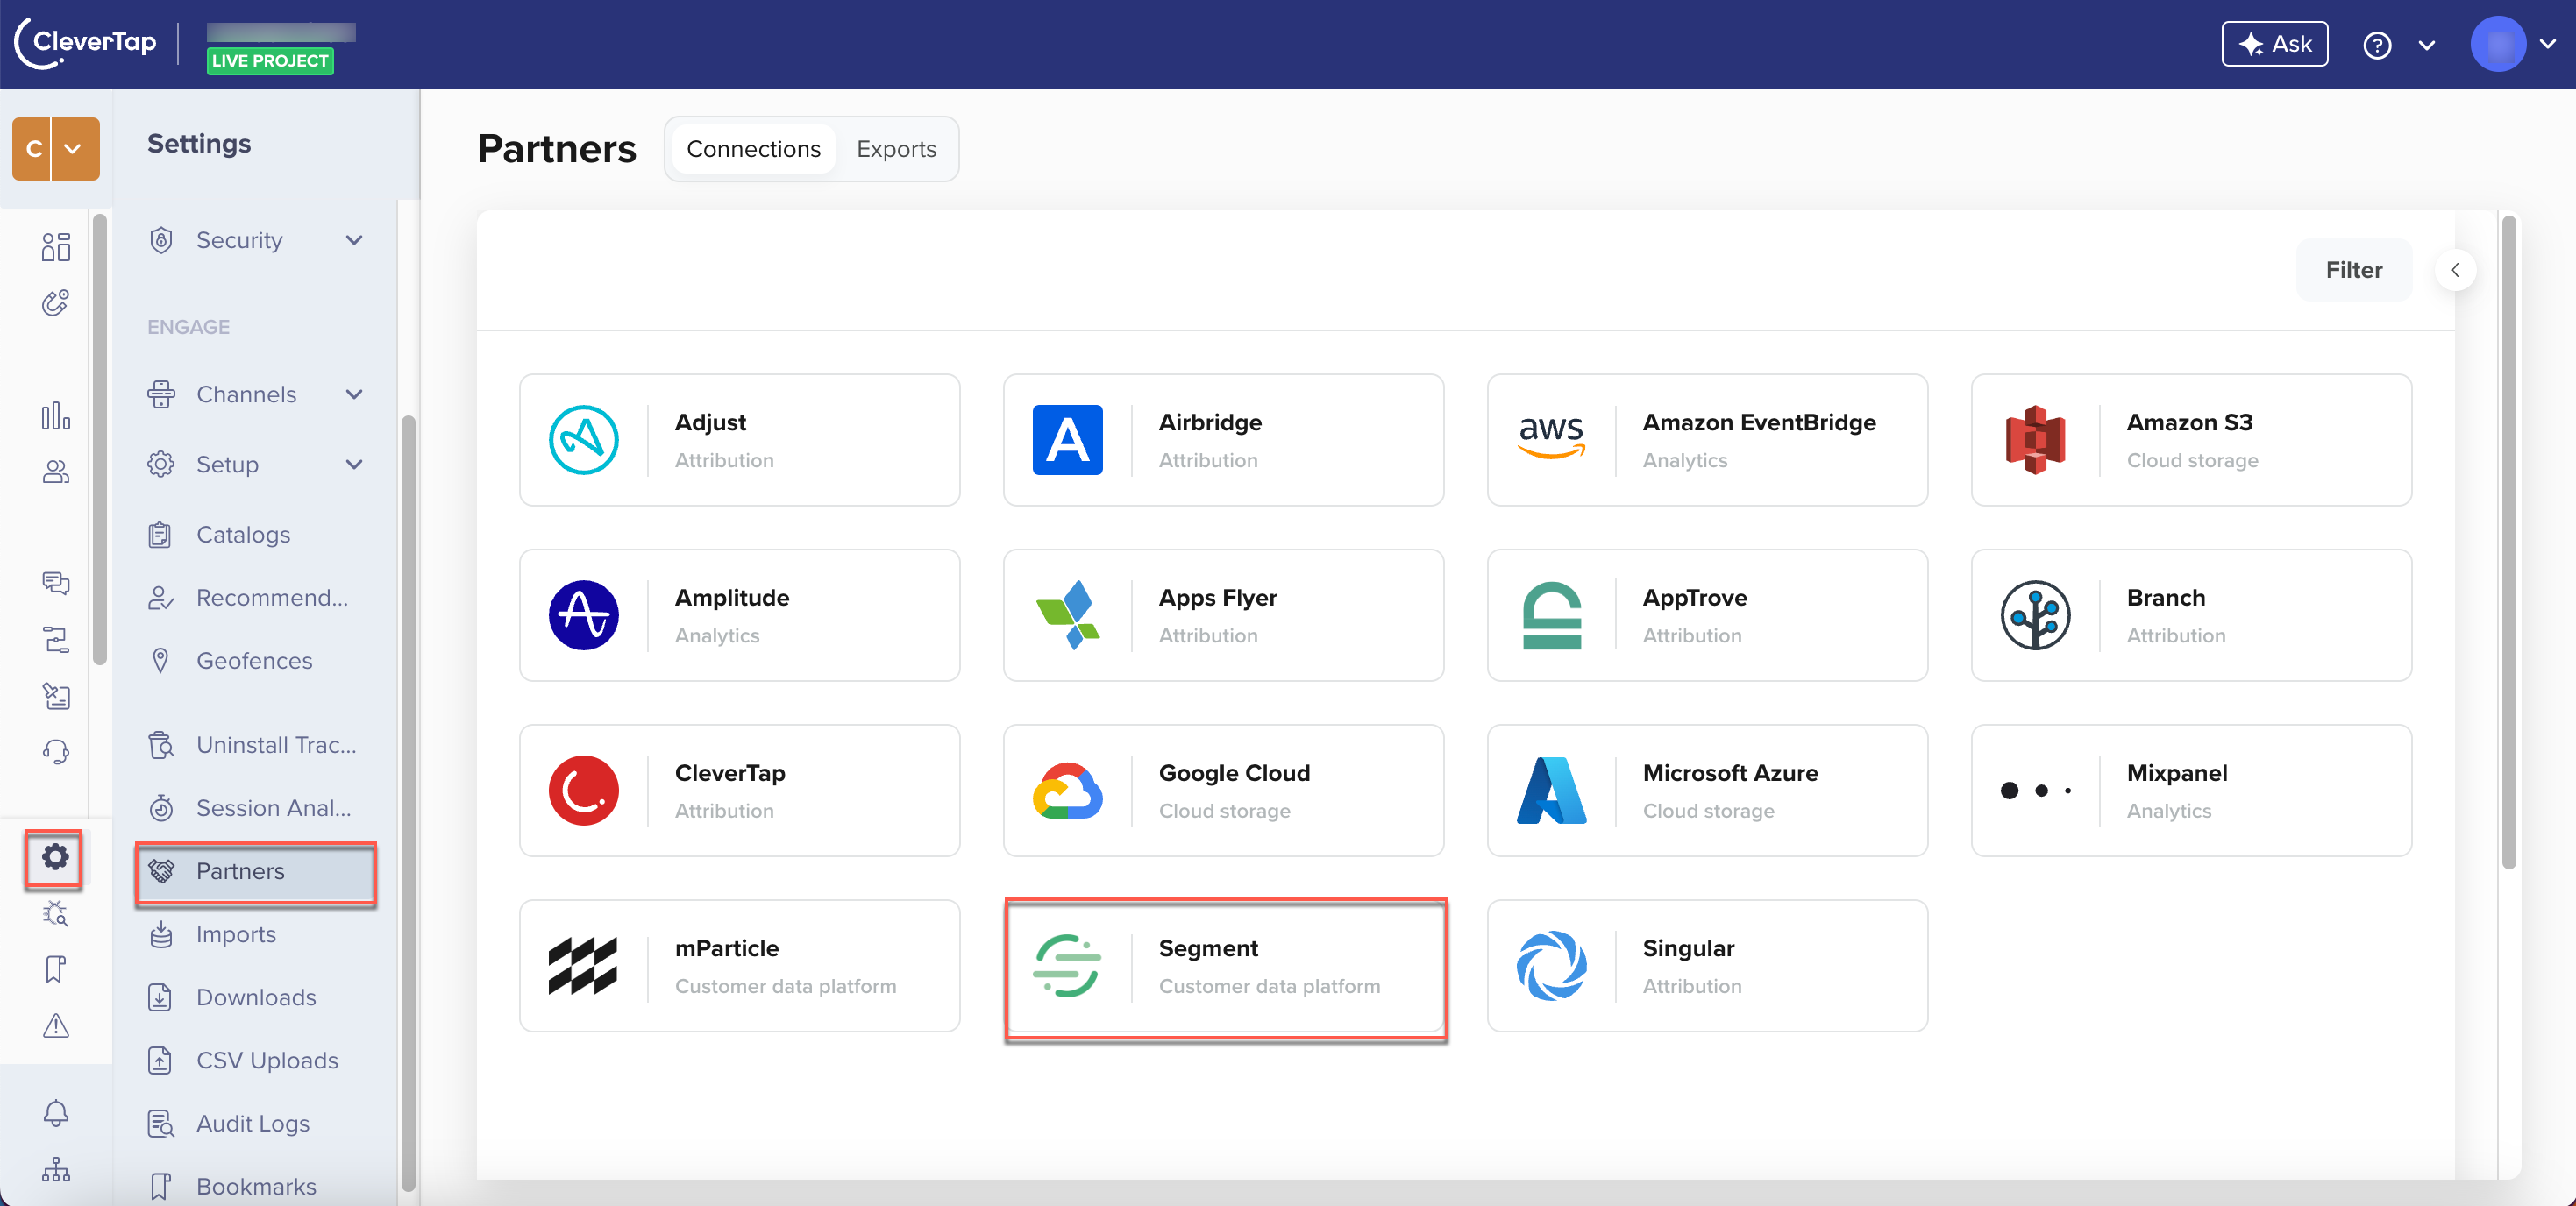
Task: Click the Apps Flyer logo icon
Action: (x=1068, y=615)
